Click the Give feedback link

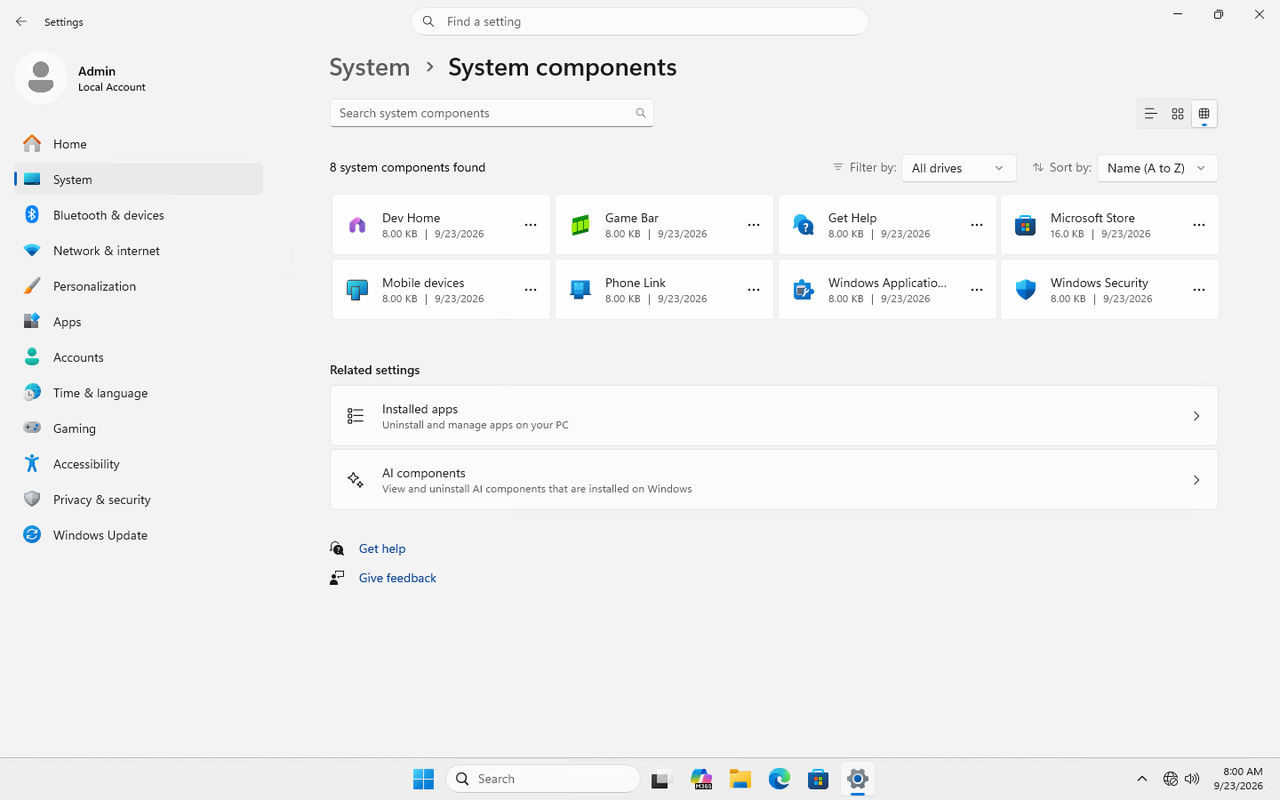398,578
